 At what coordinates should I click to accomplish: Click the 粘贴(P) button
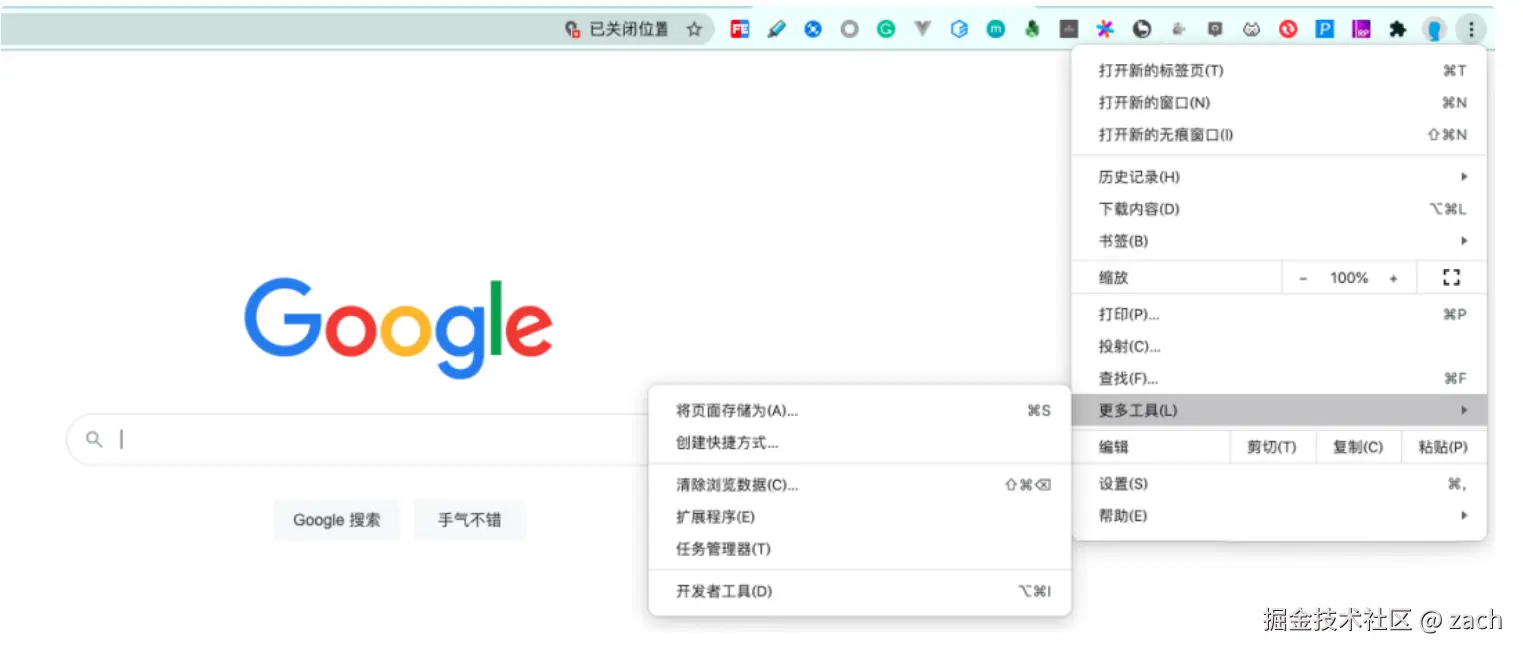1443,447
